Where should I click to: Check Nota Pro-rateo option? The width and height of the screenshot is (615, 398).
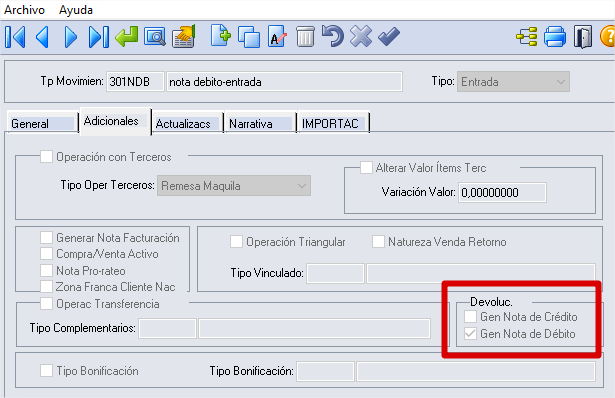click(46, 271)
